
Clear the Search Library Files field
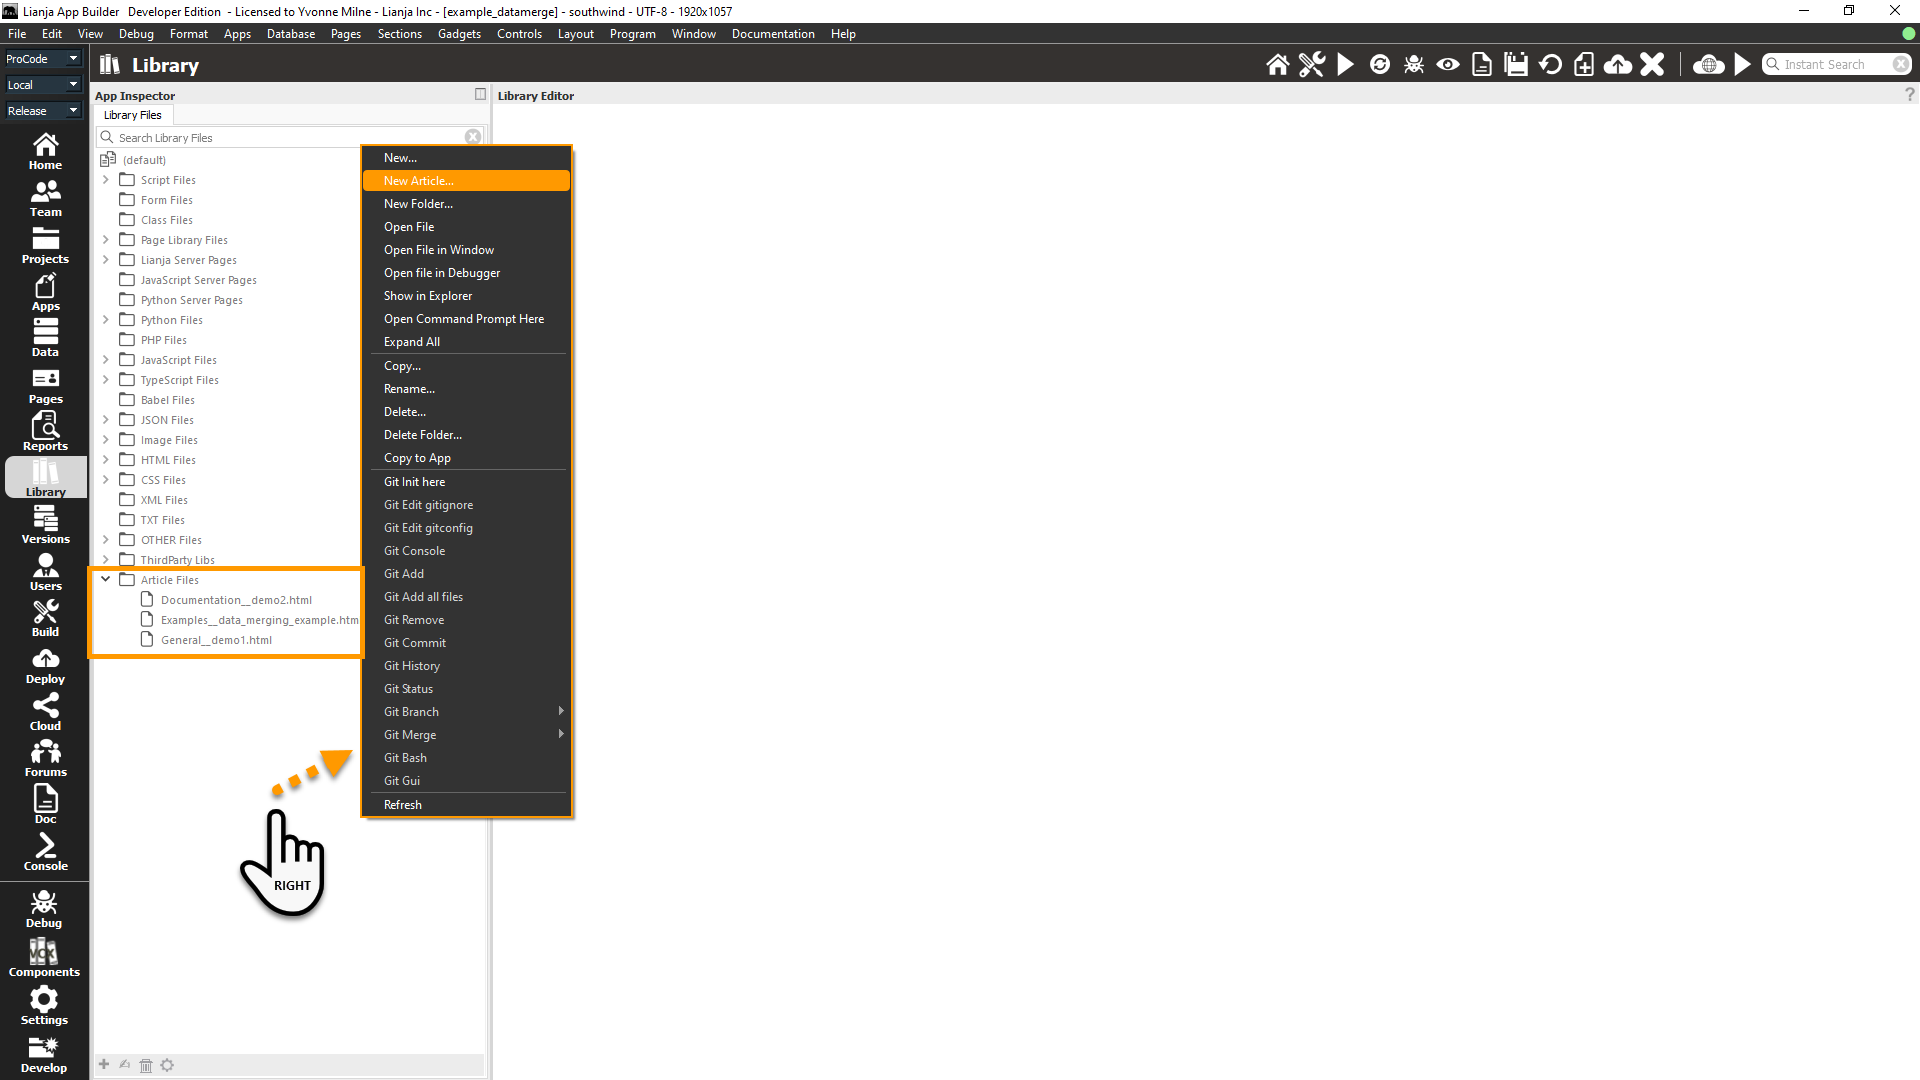(x=473, y=137)
